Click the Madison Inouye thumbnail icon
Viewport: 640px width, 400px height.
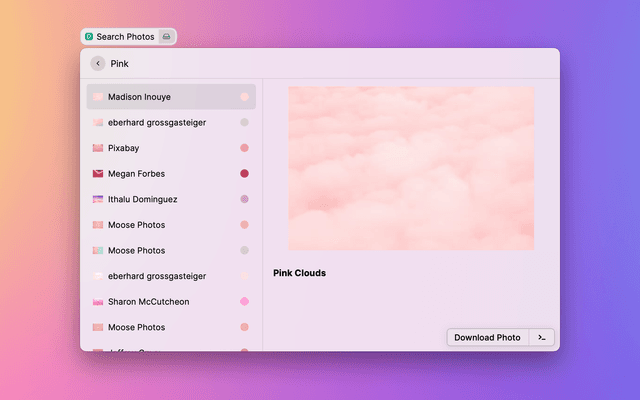click(98, 97)
